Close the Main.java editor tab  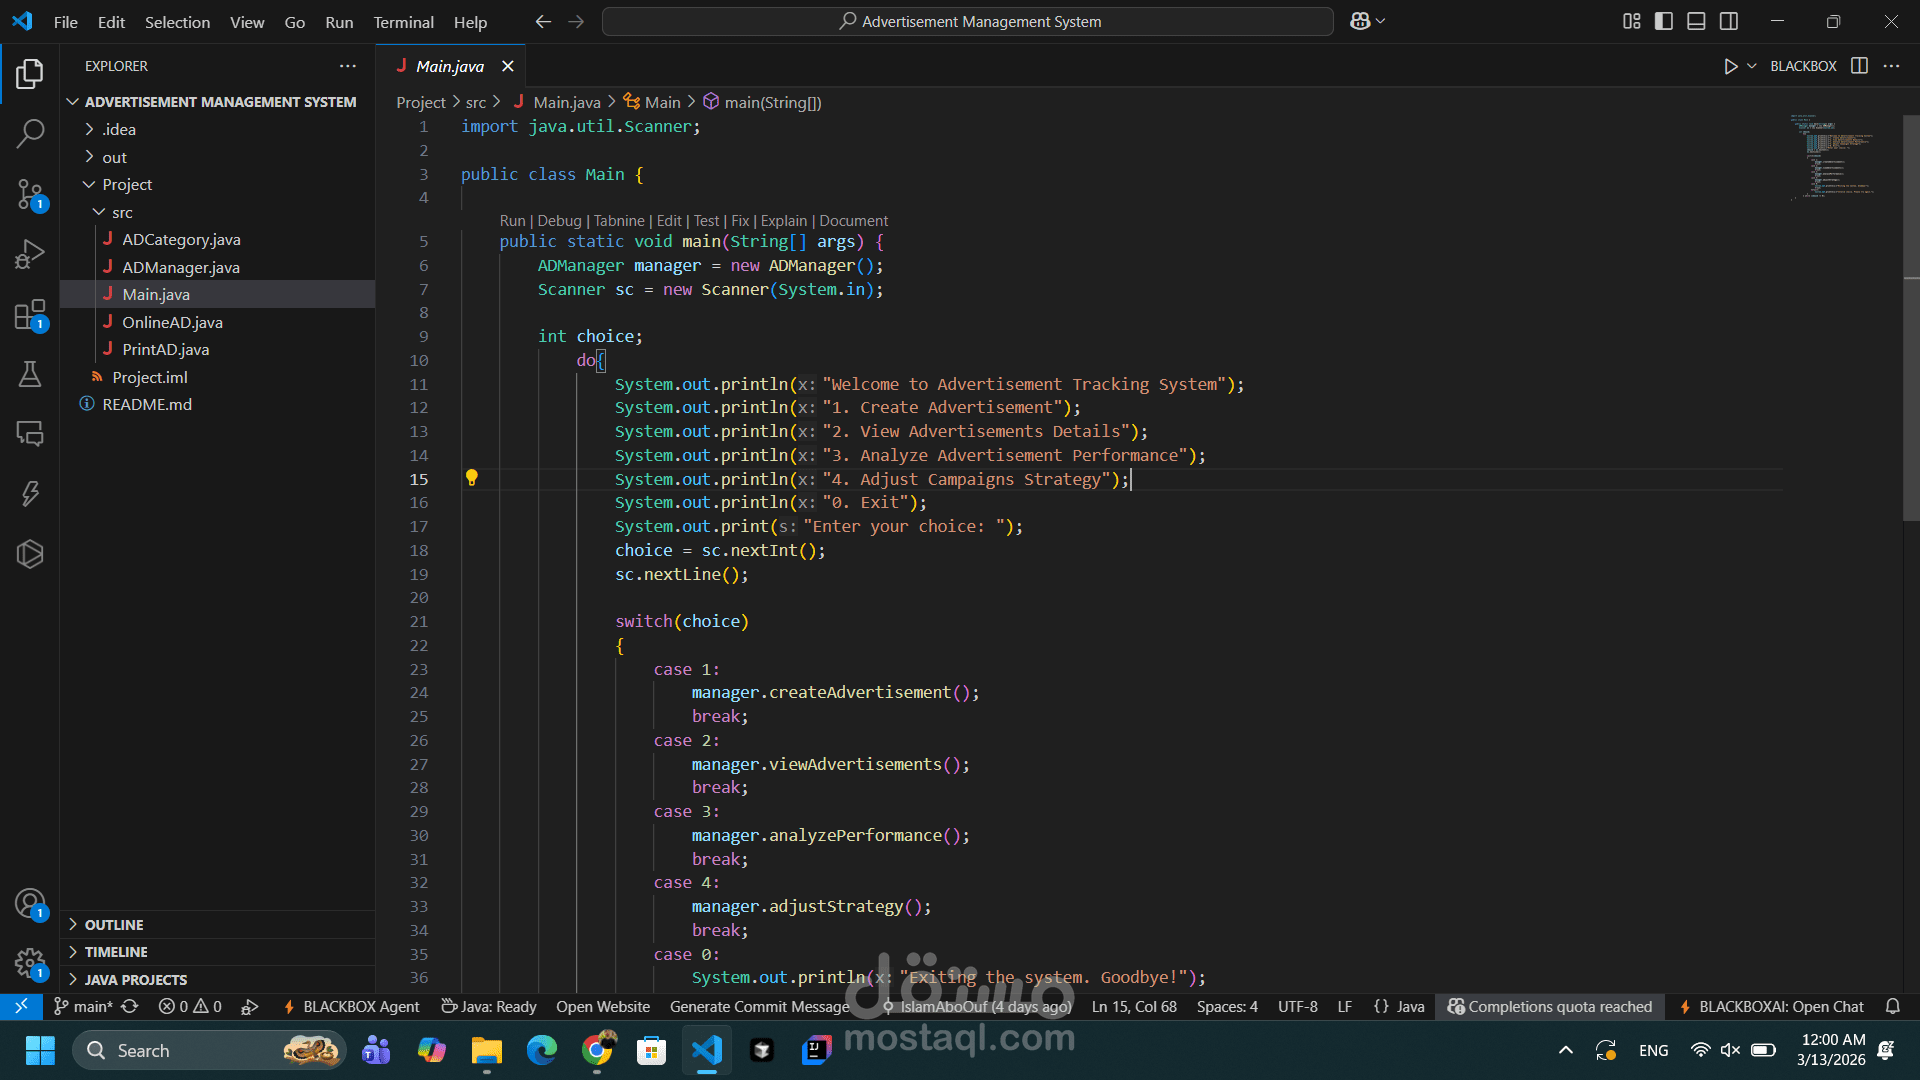click(x=508, y=66)
